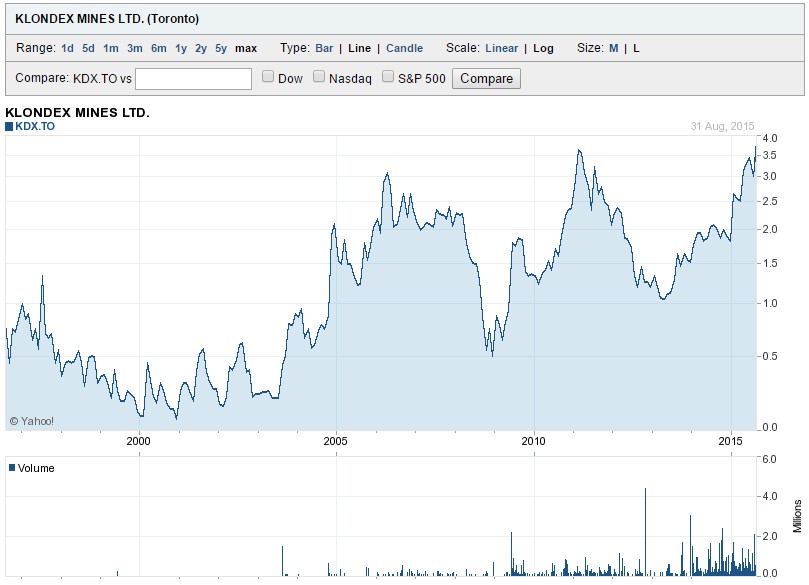
Task: Set chart range to 1d
Action: point(67,48)
